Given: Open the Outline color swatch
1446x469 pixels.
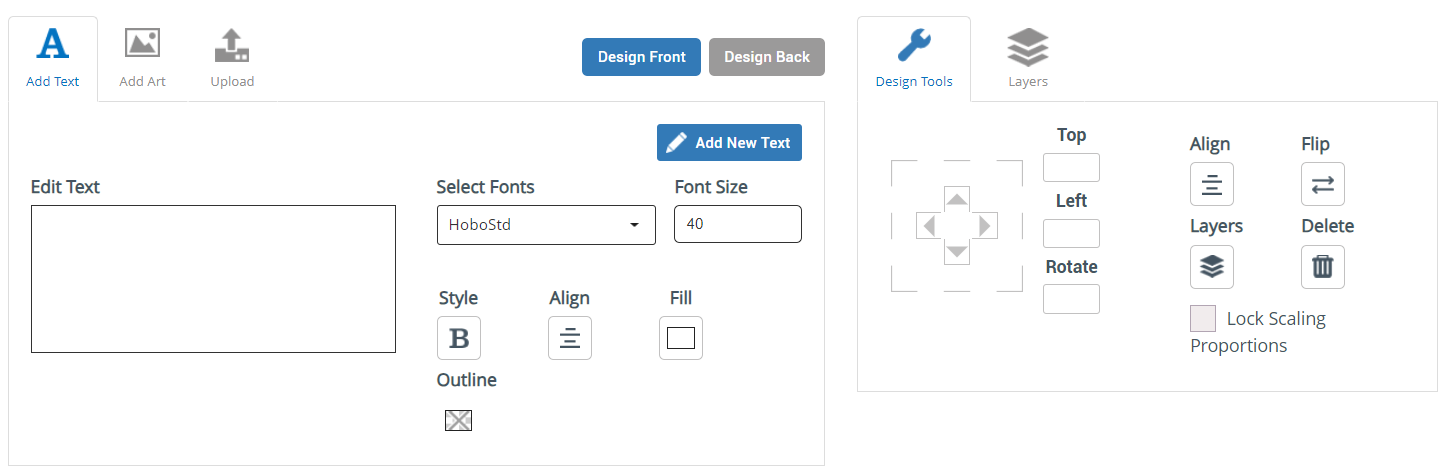Looking at the screenshot, I should pos(458,420).
